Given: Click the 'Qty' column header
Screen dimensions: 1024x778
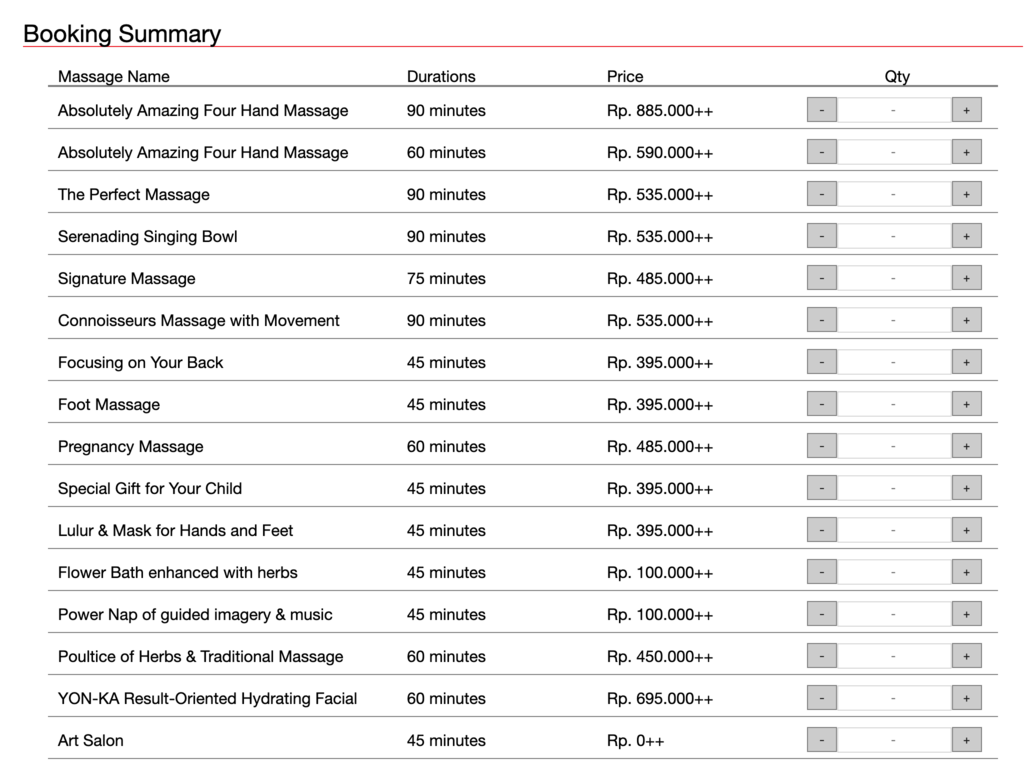Looking at the screenshot, I should [897, 76].
